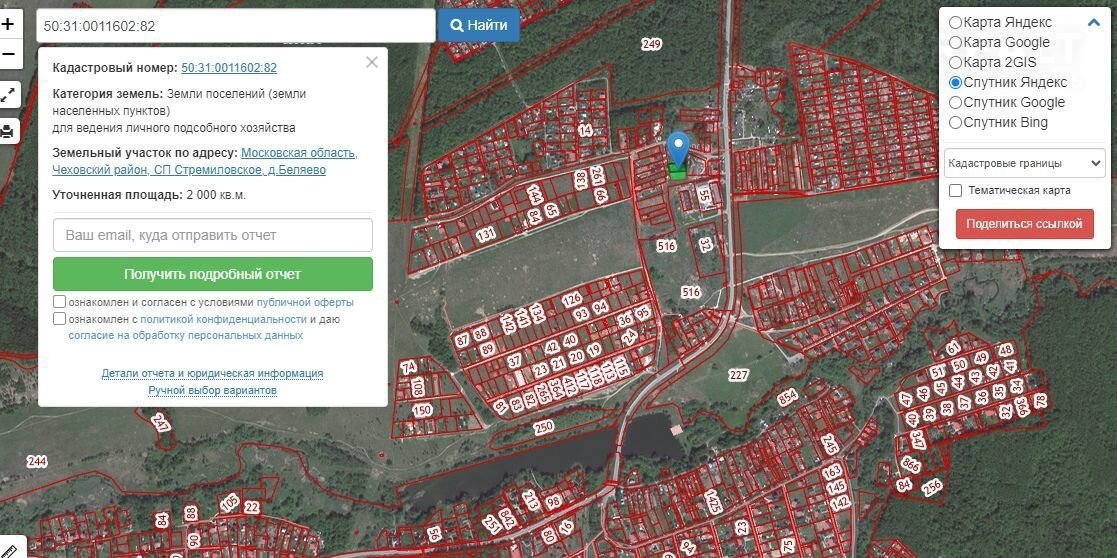This screenshot has width=1117, height=558.
Task: Open Кадастровые границы dropdown
Action: tap(1024, 163)
